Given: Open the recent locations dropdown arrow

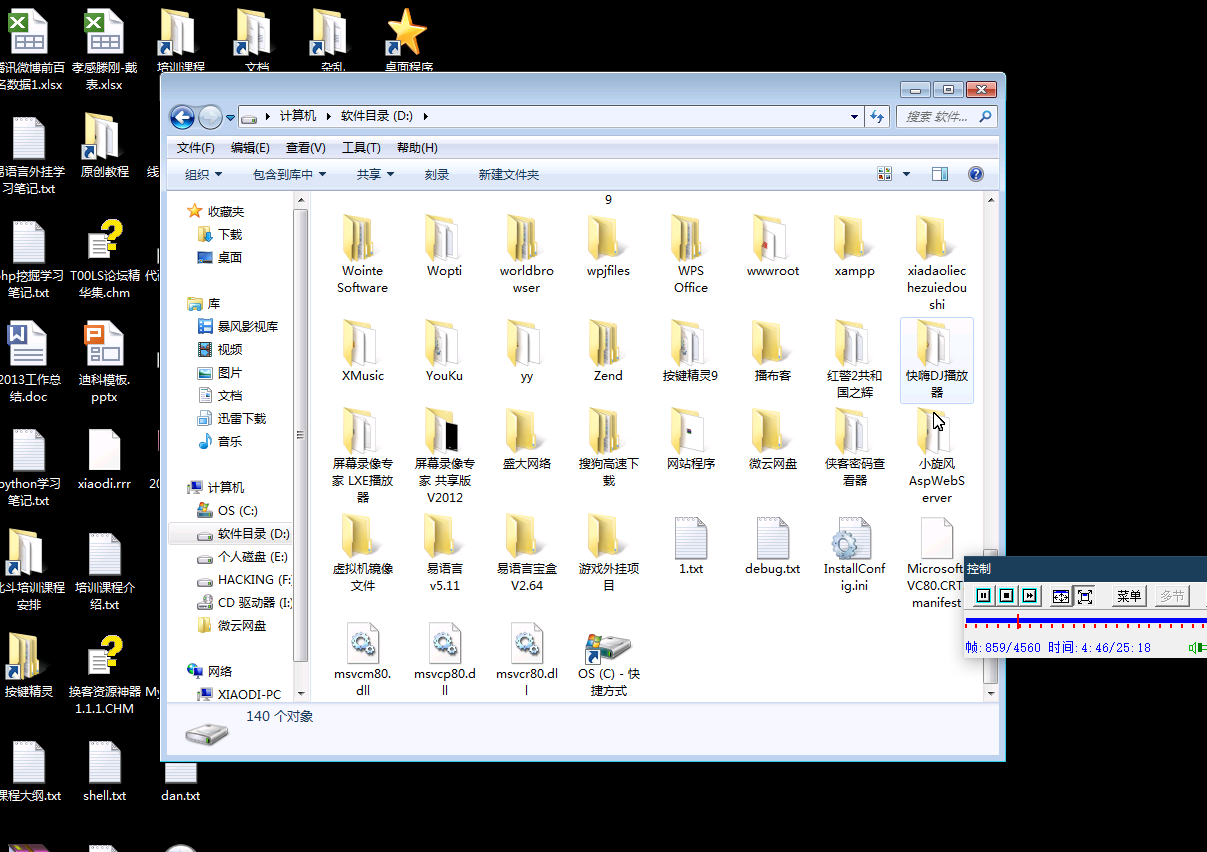Looking at the screenshot, I should coord(231,117).
